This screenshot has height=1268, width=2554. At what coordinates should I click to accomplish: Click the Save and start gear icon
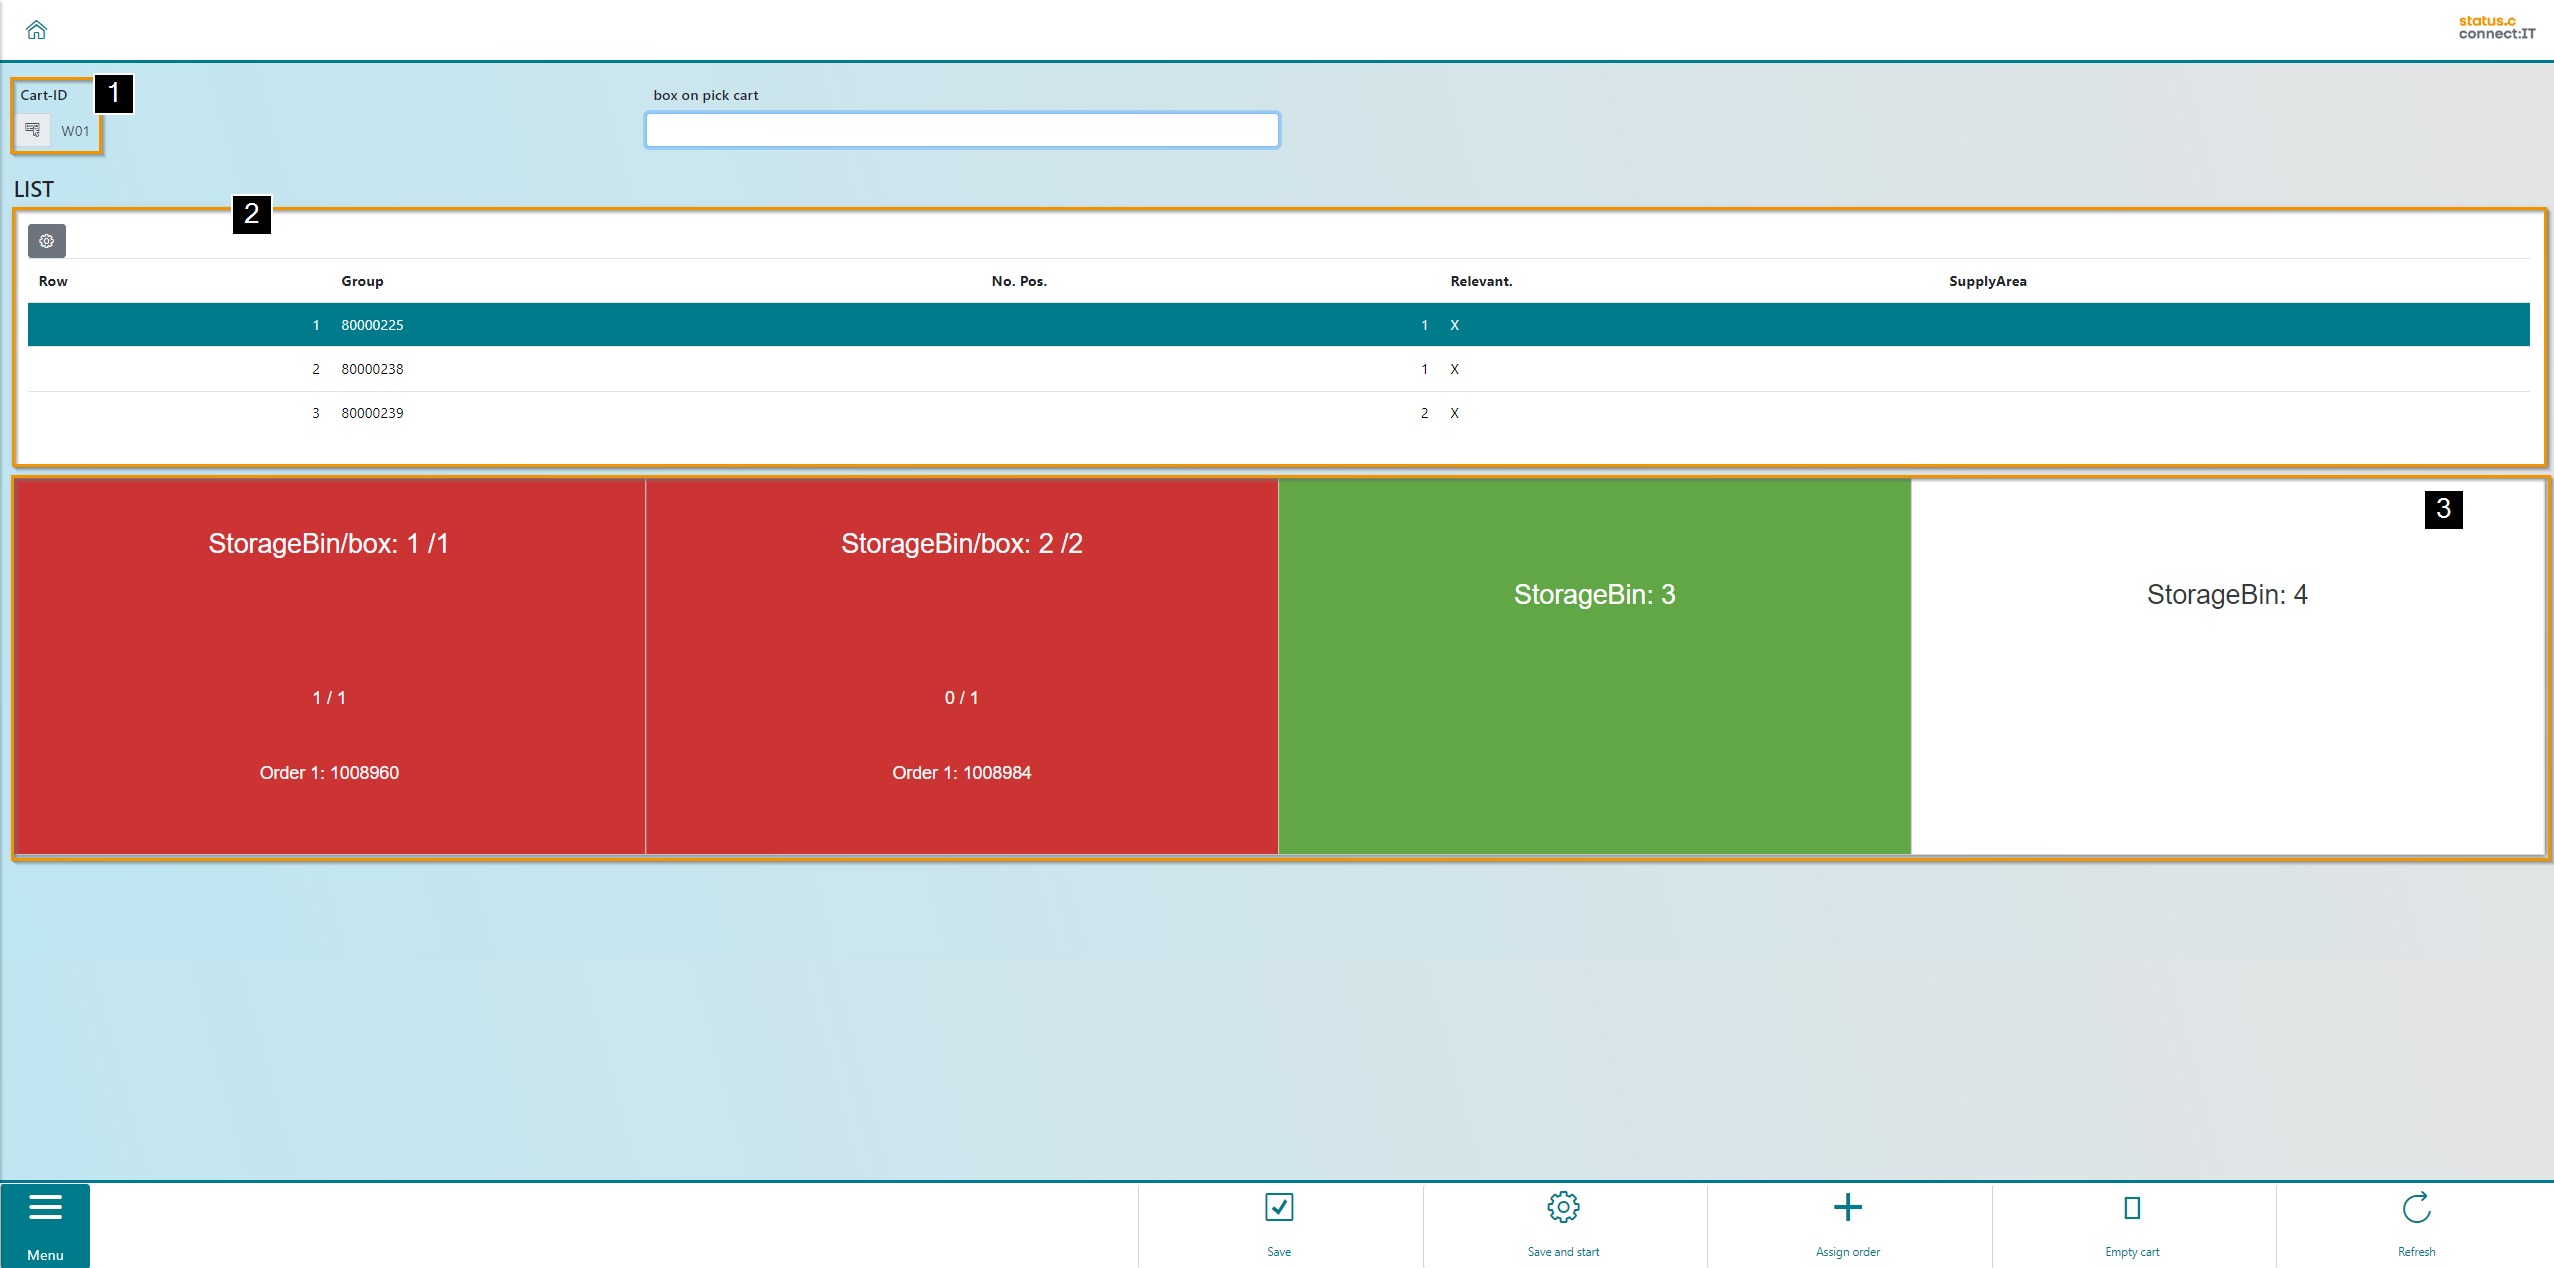[x=1562, y=1208]
